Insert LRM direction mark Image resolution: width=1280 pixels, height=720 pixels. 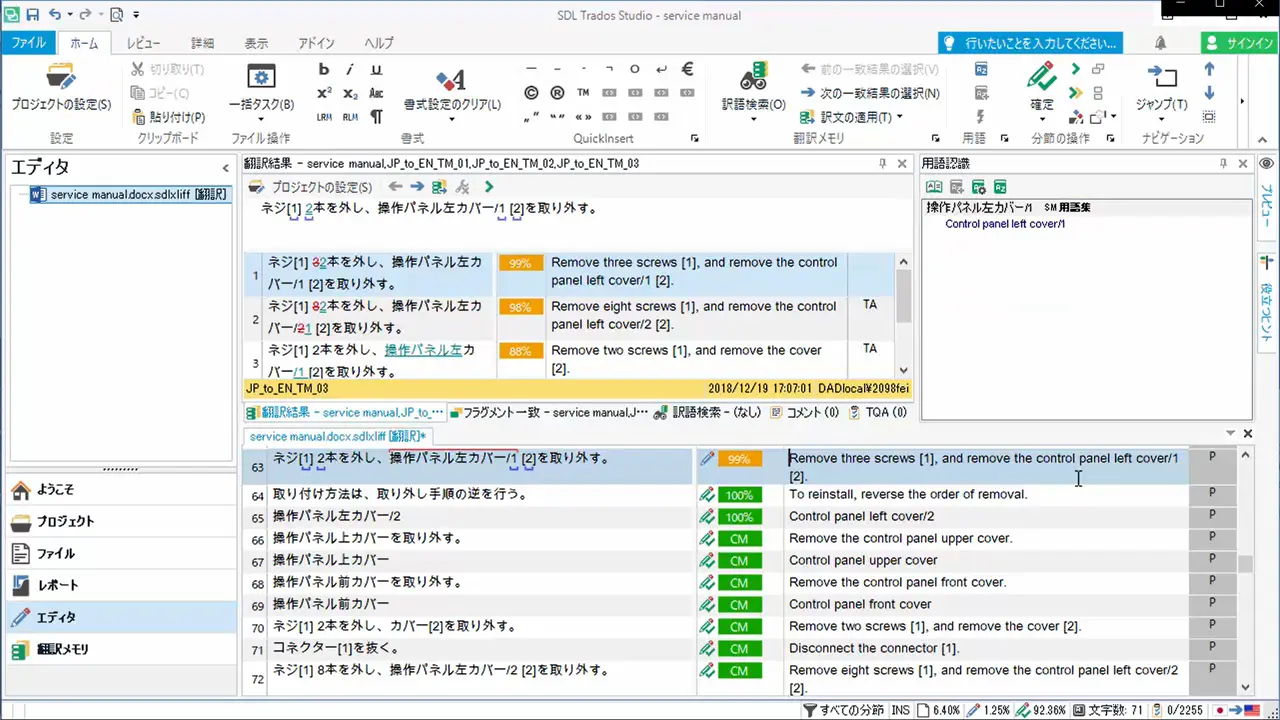[324, 117]
